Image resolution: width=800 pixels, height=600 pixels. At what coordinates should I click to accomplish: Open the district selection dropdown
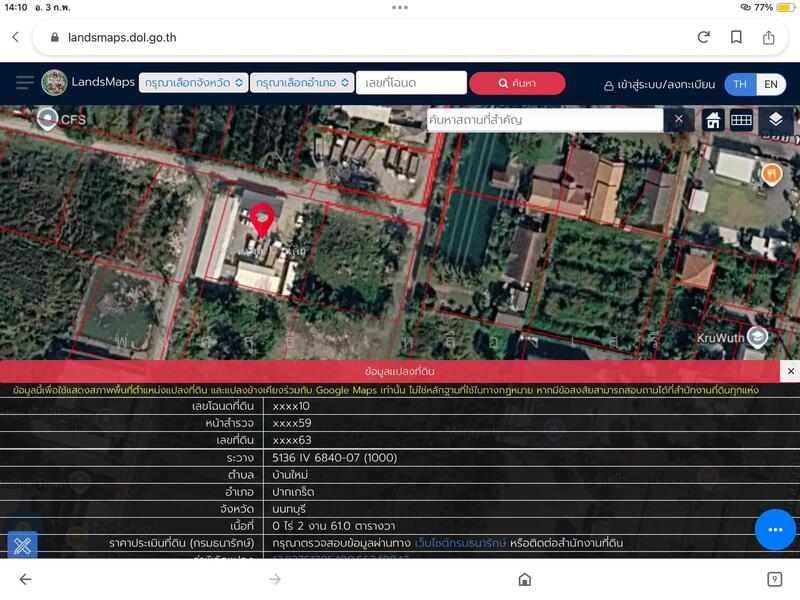pyautogui.click(x=302, y=83)
